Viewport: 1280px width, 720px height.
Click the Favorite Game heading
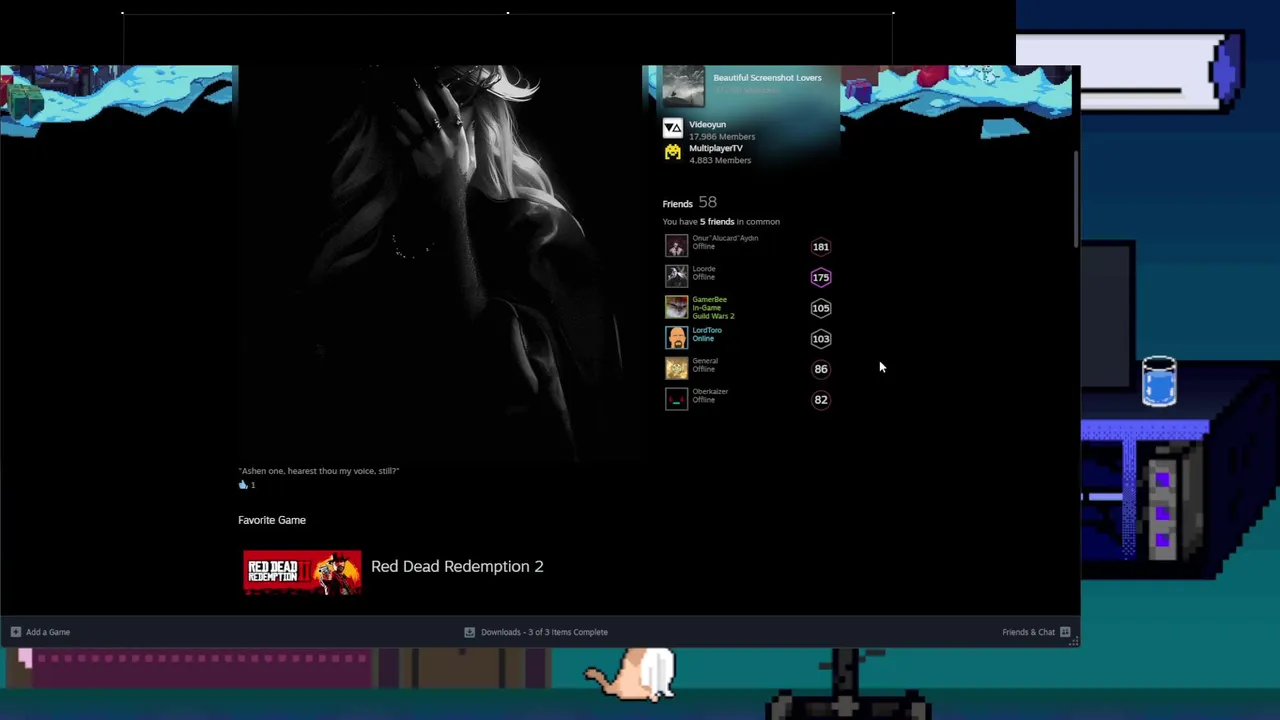(x=272, y=520)
